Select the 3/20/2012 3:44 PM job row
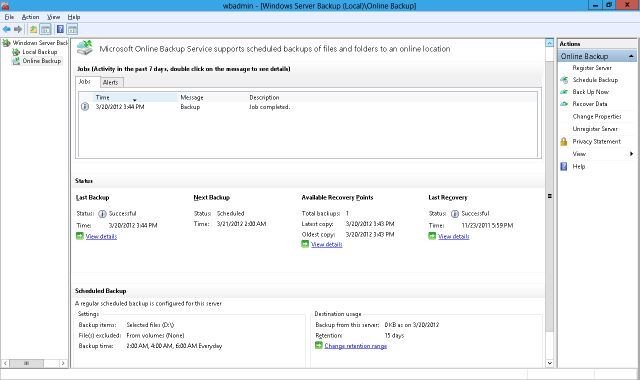640x380 pixels. (308, 107)
